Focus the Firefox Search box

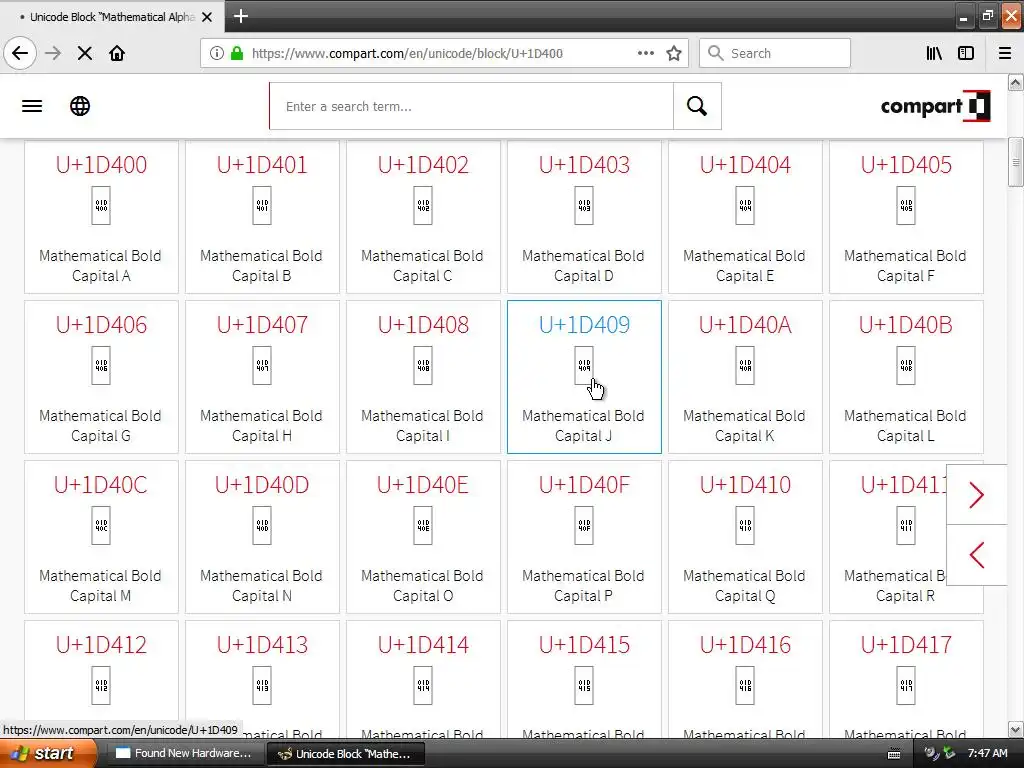point(775,53)
